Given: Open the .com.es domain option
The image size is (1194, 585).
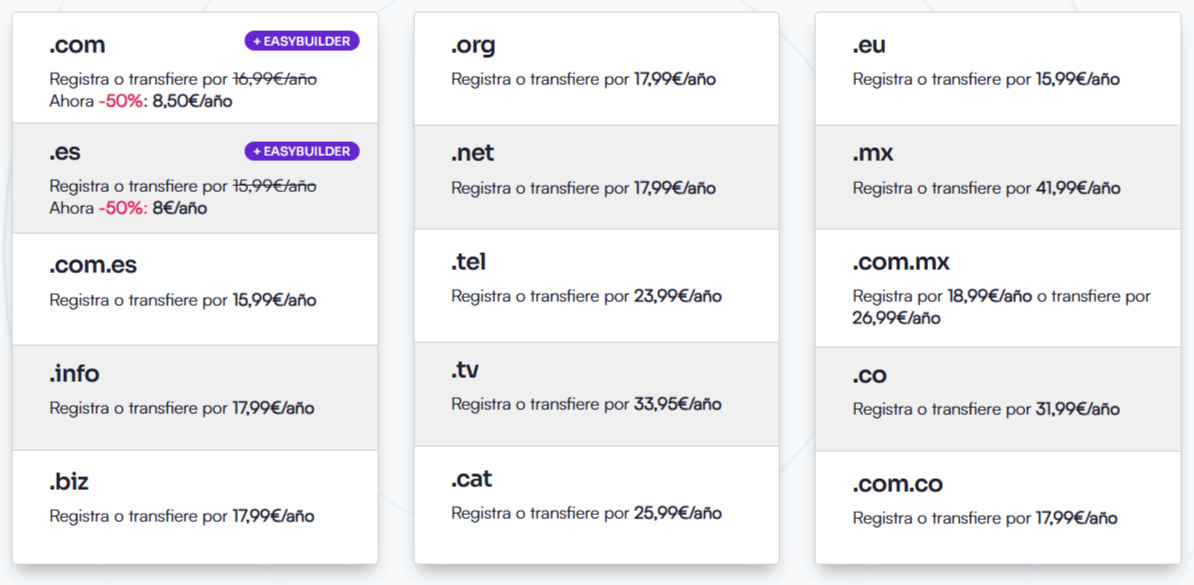Looking at the screenshot, I should (x=93, y=265).
